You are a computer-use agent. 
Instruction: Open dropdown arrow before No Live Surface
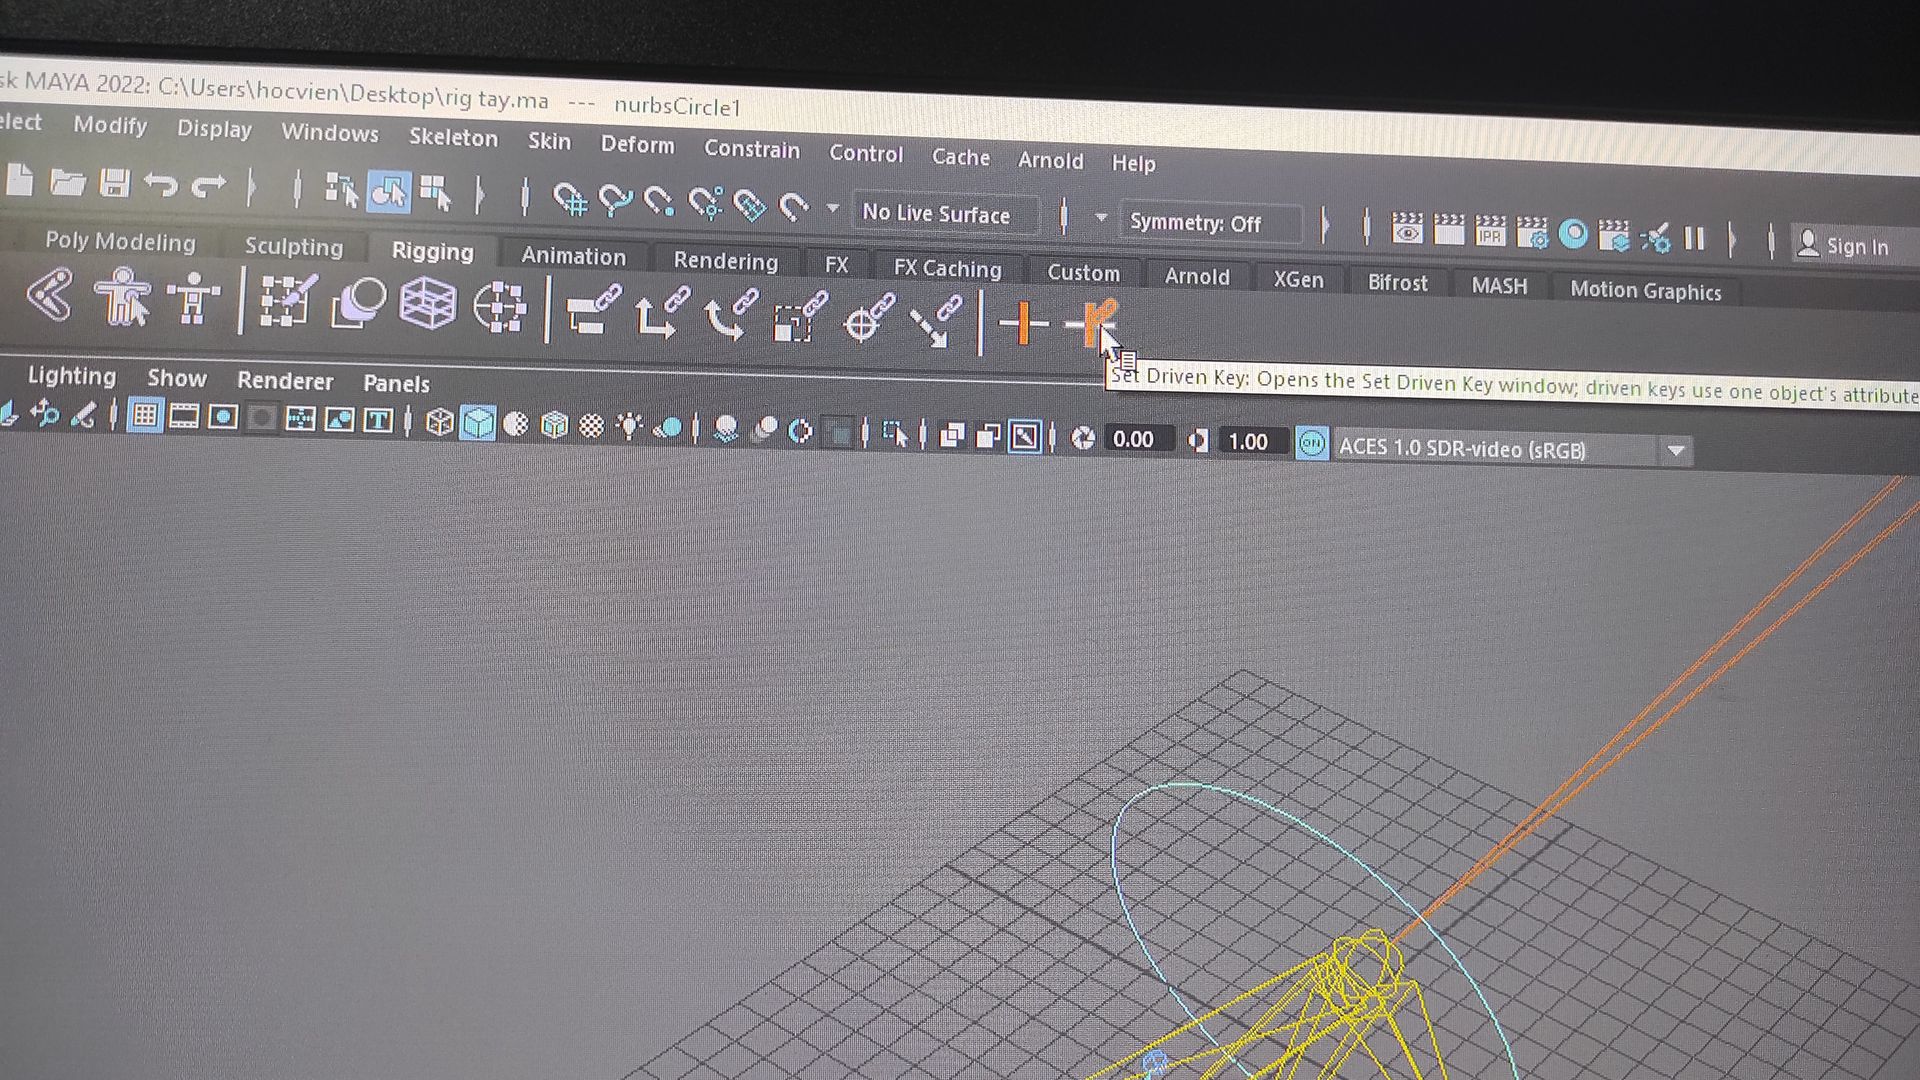click(832, 208)
